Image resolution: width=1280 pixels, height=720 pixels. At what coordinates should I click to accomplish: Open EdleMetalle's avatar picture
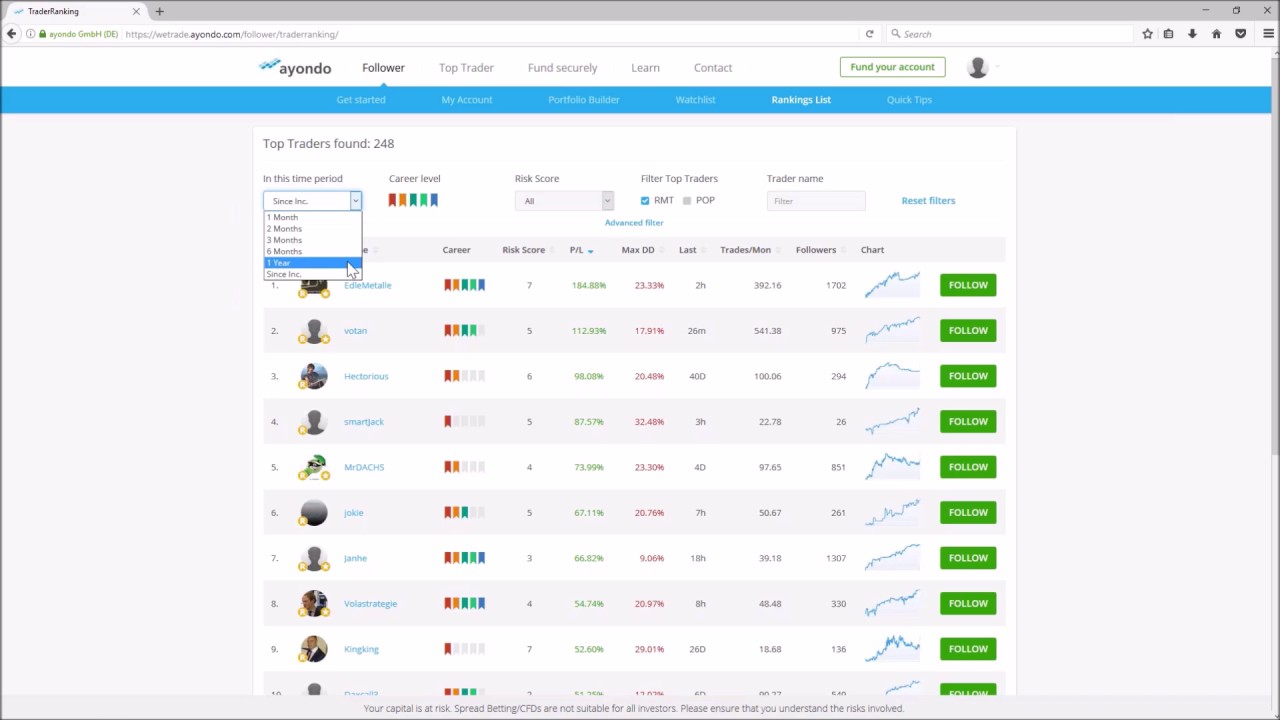pyautogui.click(x=314, y=285)
